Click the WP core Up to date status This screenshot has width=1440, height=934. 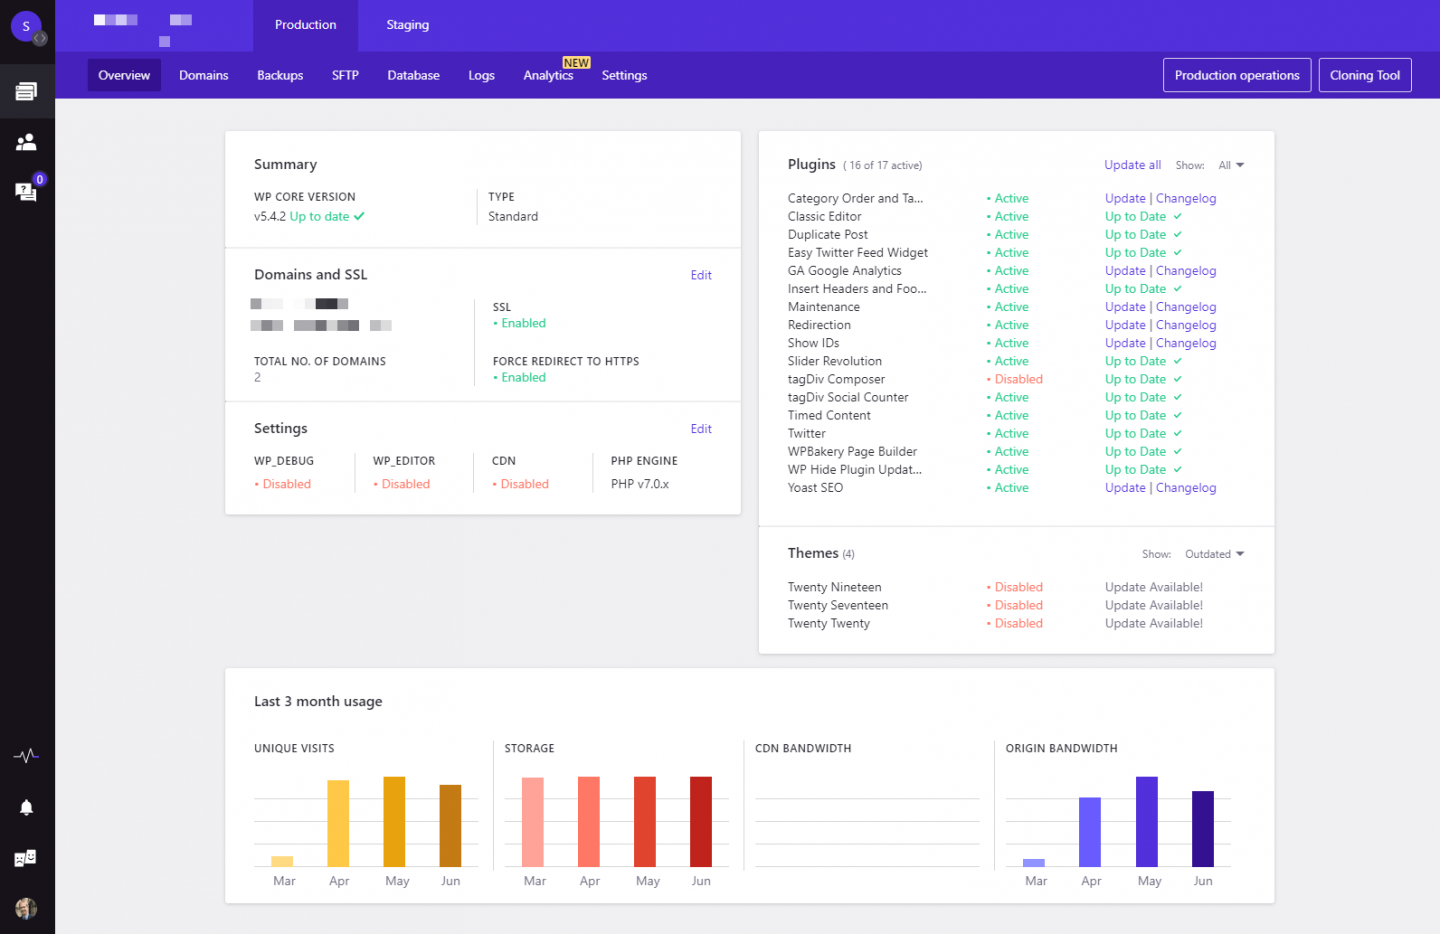click(327, 216)
